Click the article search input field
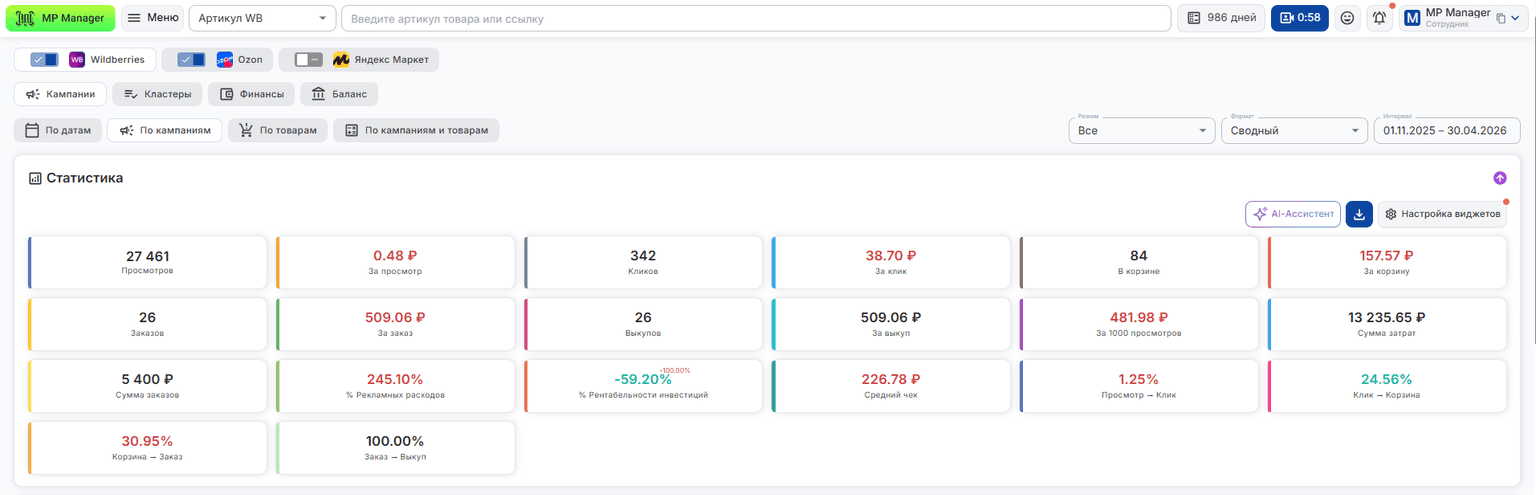This screenshot has width=1536, height=495. coord(756,18)
